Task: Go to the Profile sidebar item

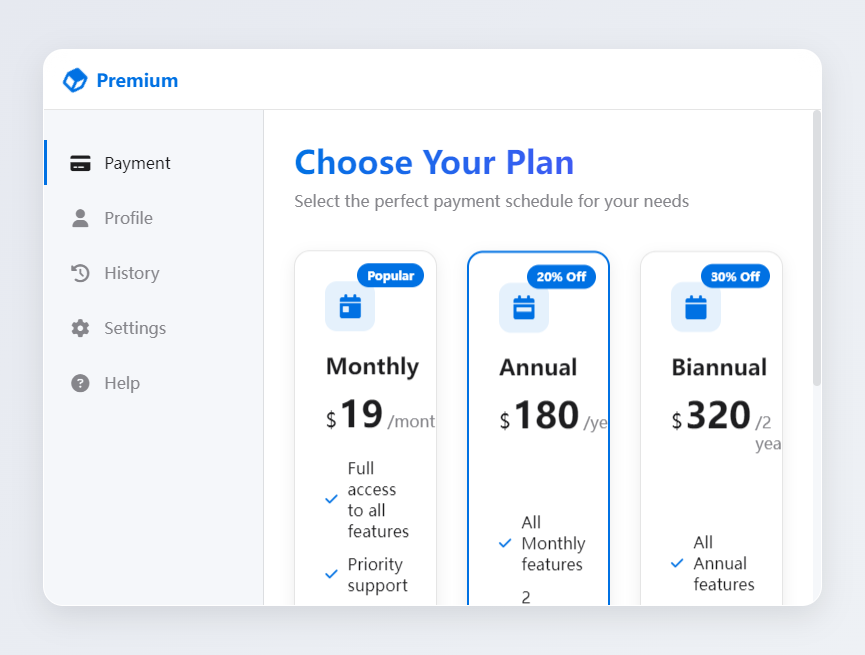Action: tap(128, 218)
